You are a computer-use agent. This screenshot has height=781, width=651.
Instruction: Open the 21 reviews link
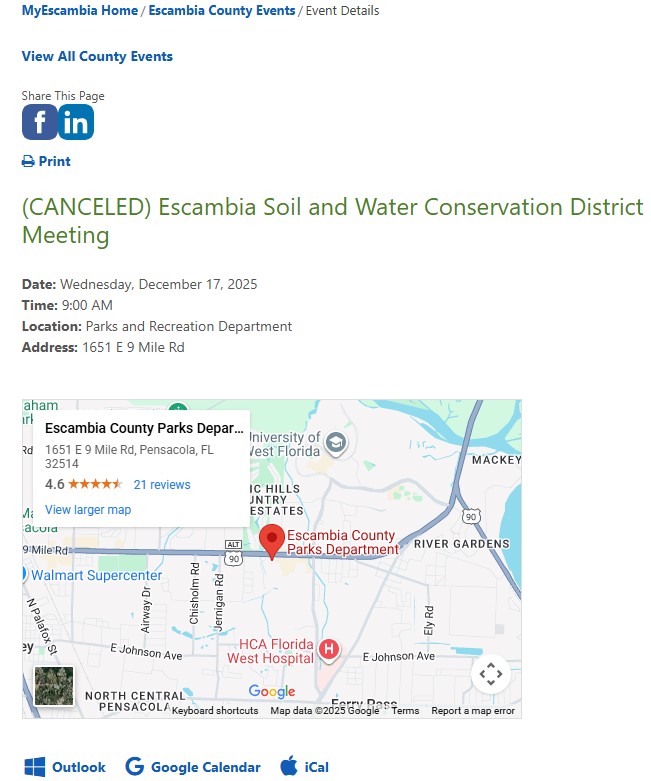click(162, 485)
